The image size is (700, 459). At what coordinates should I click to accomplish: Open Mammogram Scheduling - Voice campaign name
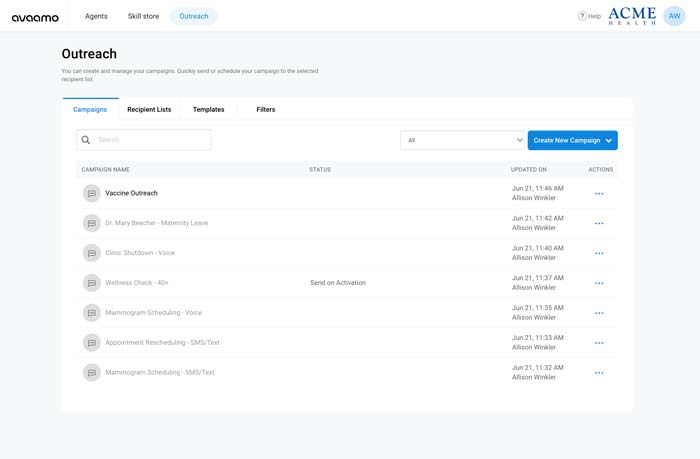tap(154, 313)
